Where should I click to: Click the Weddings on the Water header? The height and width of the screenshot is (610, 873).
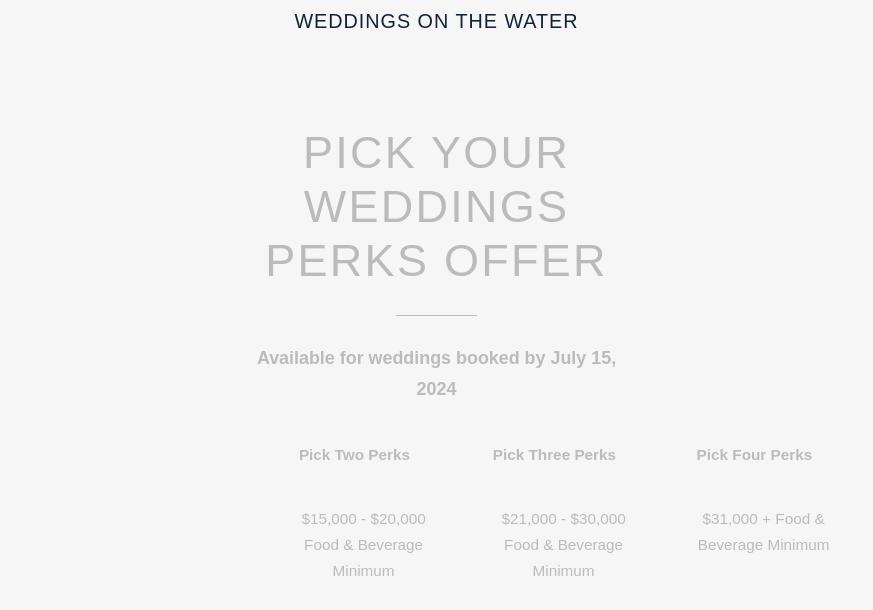(x=436, y=21)
